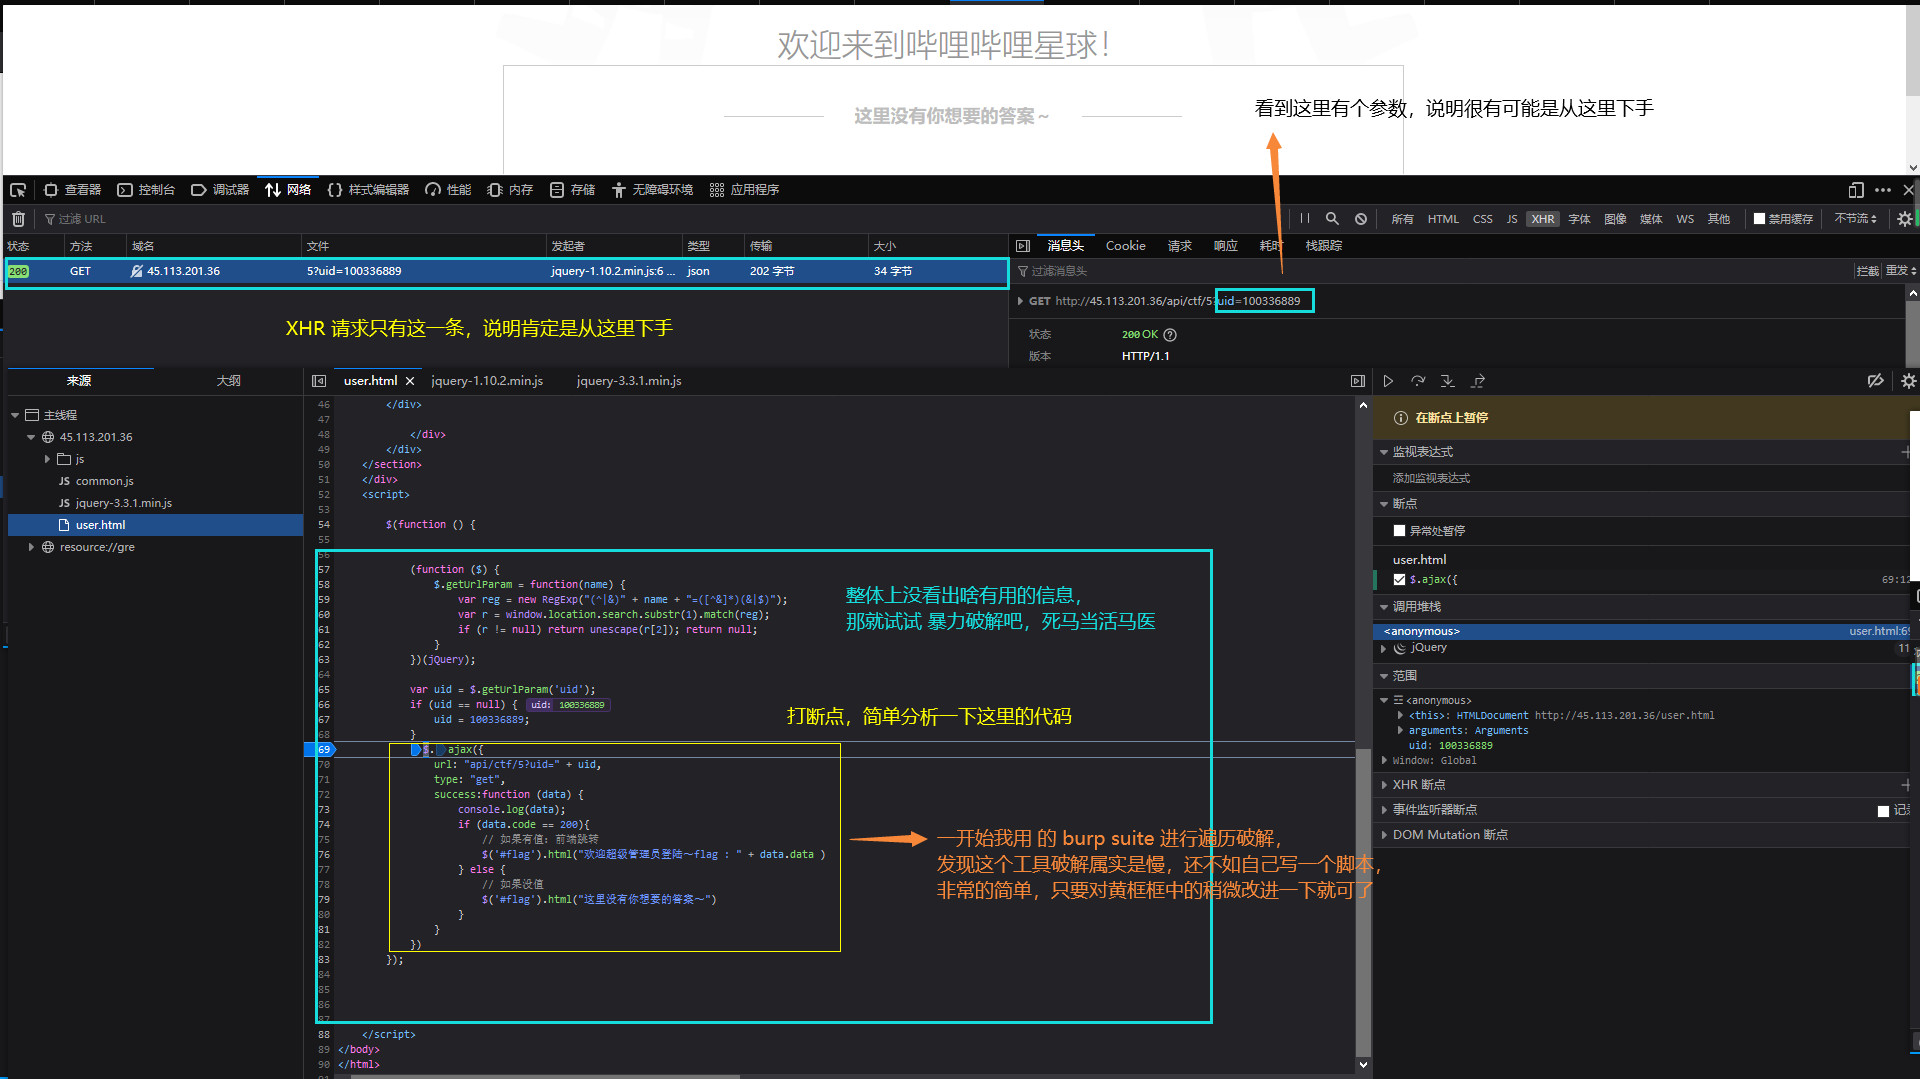The width and height of the screenshot is (1920, 1079).
Task: Switch to jquery-1.10.2.min.js editor tab
Action: 487,381
